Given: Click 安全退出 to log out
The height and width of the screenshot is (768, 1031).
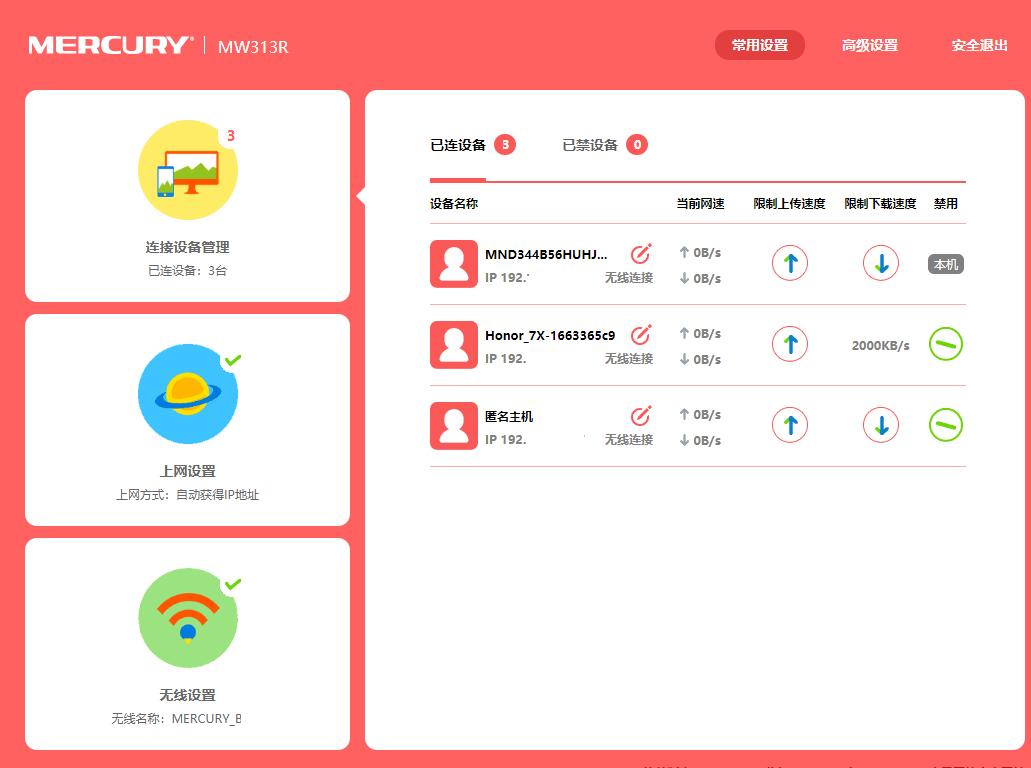Looking at the screenshot, I should [x=978, y=45].
